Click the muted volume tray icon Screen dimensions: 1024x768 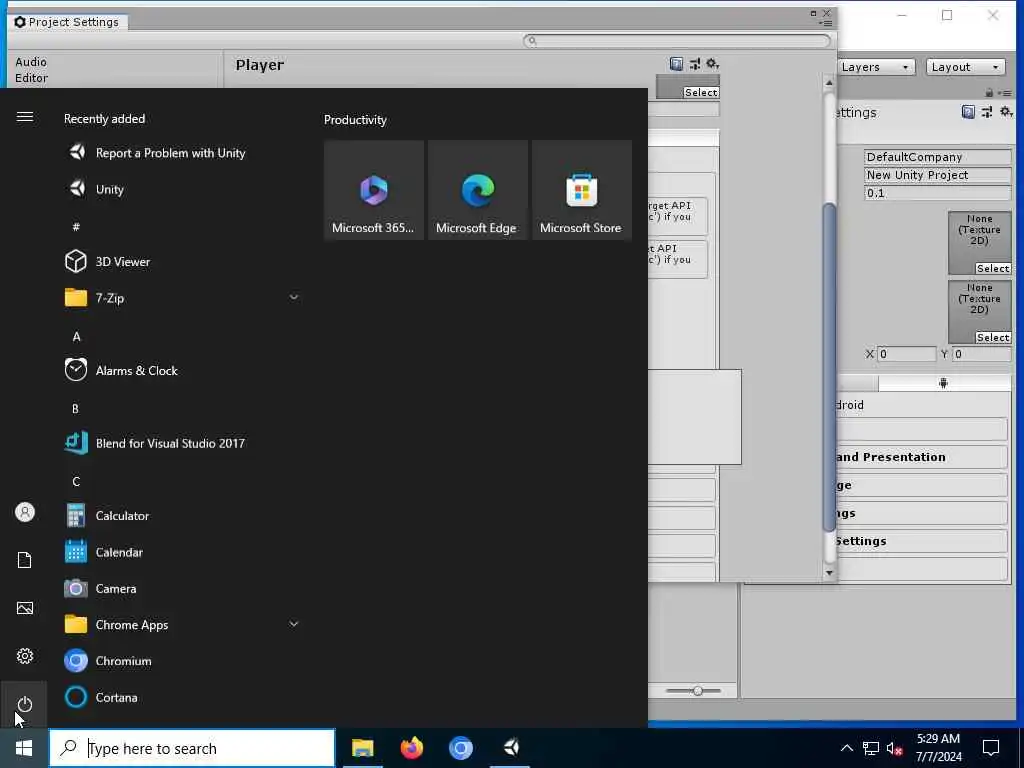coord(894,748)
